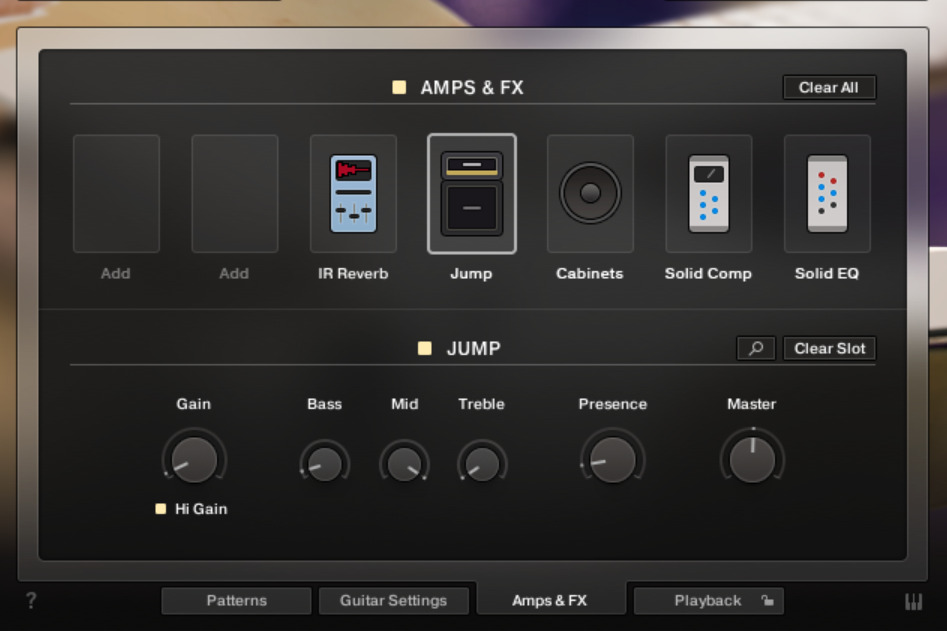Screen dimensions: 947x631
Task: Select the Jump amp slot
Action: [x=472, y=193]
